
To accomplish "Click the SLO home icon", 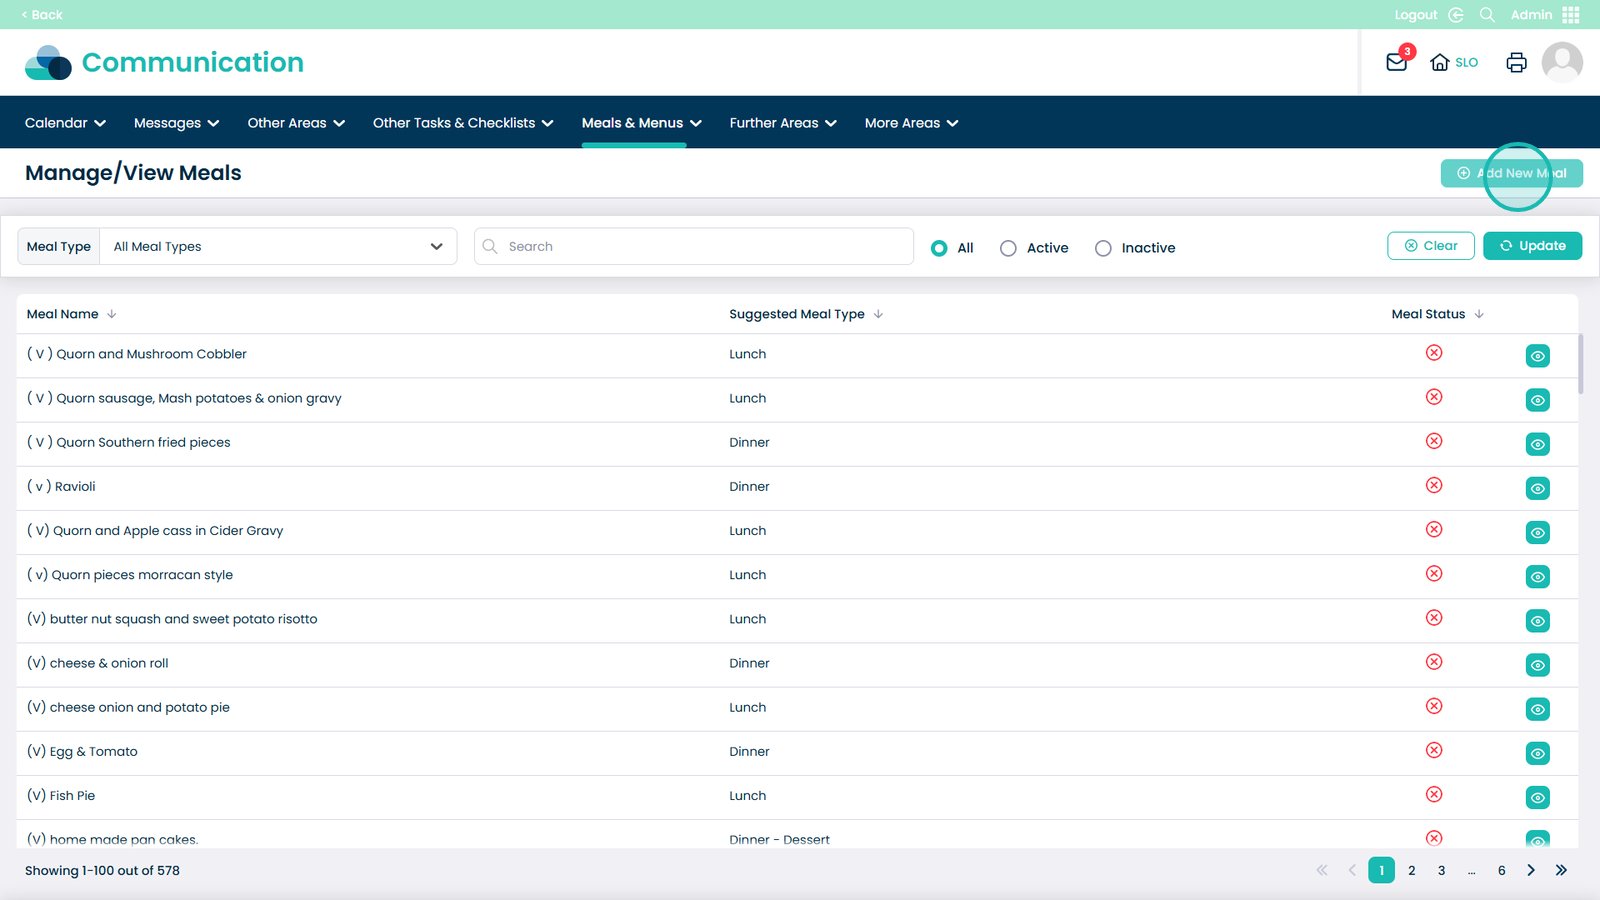I will coord(1441,62).
